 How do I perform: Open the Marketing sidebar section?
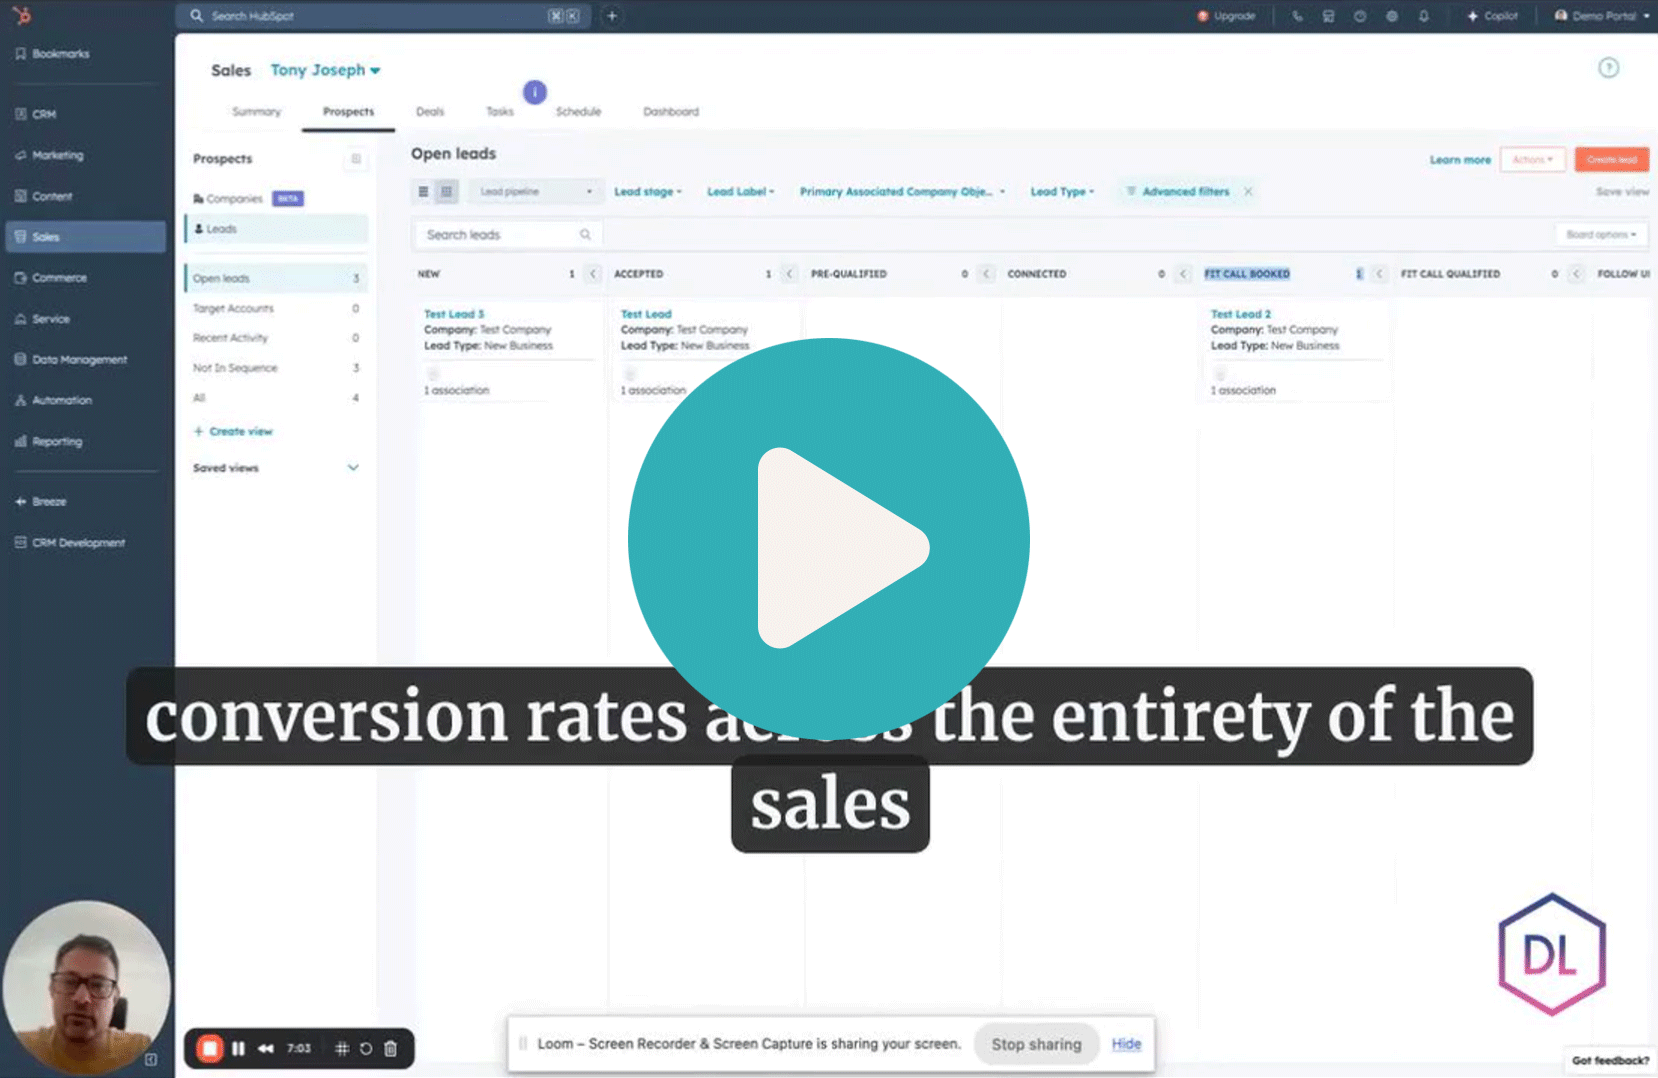click(49, 155)
